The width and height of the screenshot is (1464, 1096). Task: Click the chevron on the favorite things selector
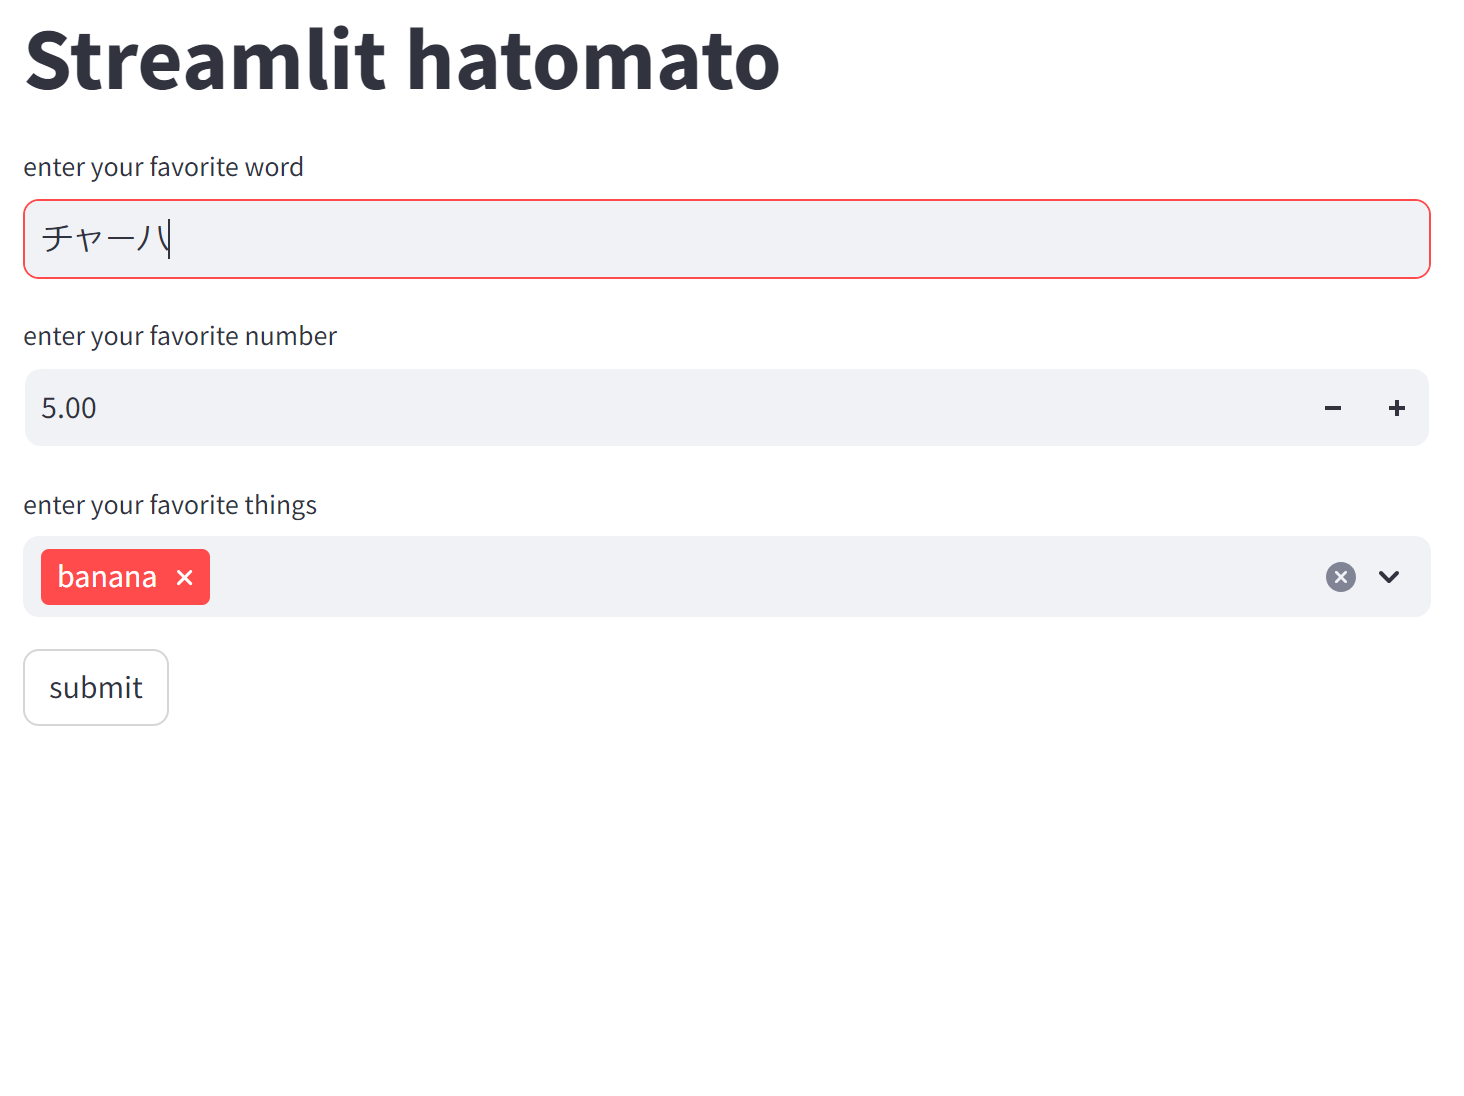(1389, 577)
